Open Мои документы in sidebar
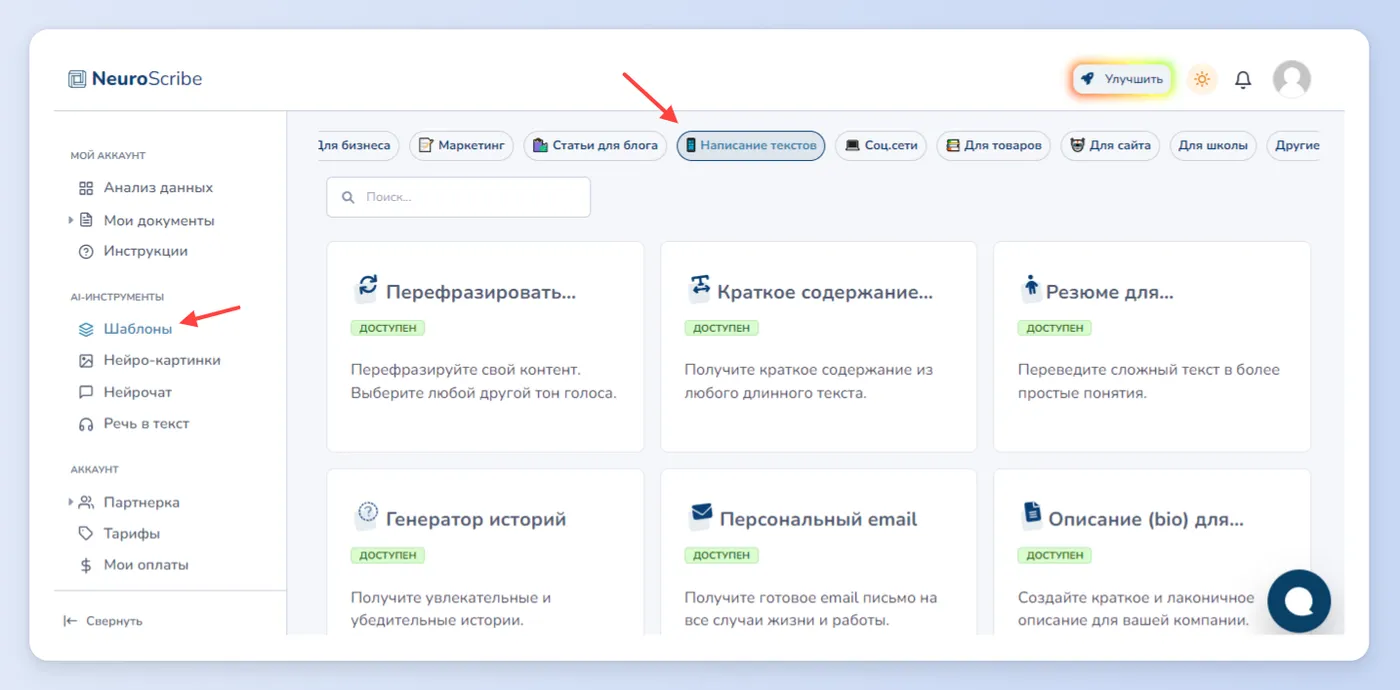 tap(159, 220)
